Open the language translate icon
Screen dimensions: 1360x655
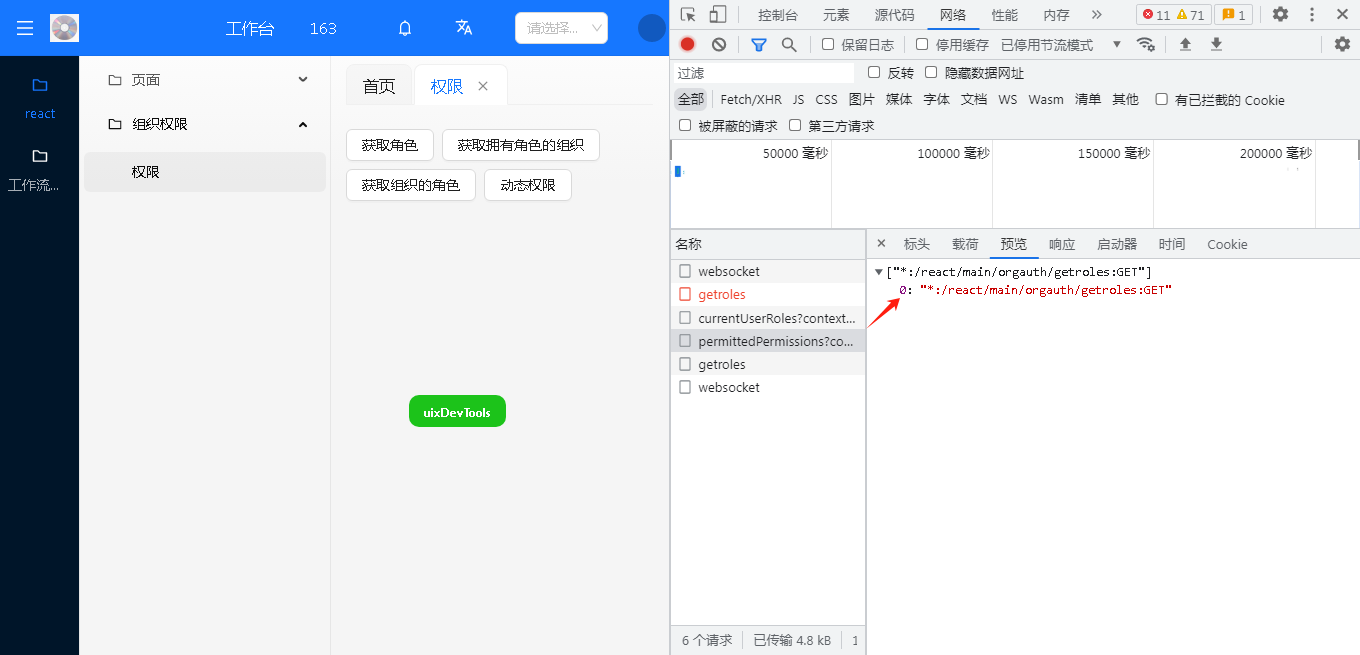point(464,28)
